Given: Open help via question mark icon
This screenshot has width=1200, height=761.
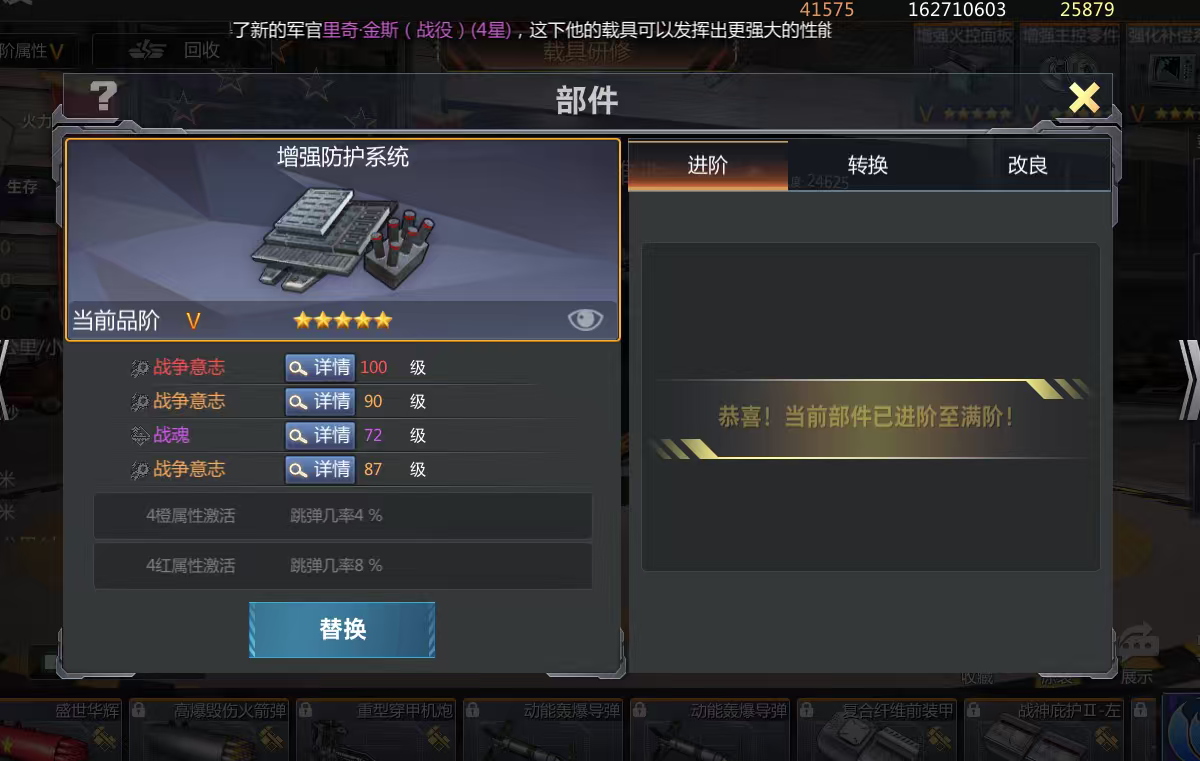Looking at the screenshot, I should (103, 96).
